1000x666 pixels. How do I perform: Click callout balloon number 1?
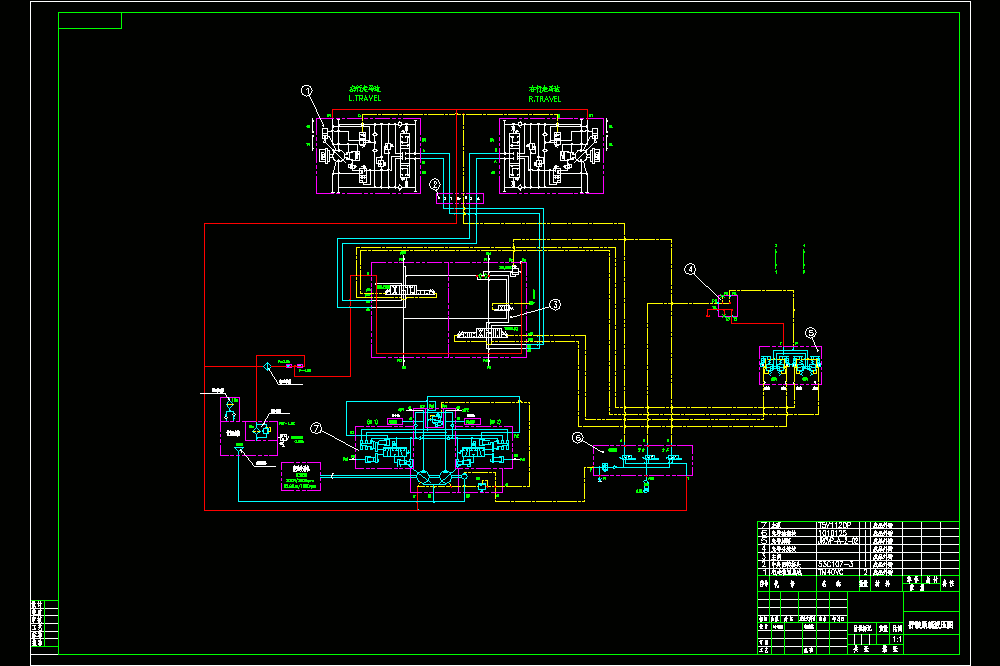click(x=307, y=91)
